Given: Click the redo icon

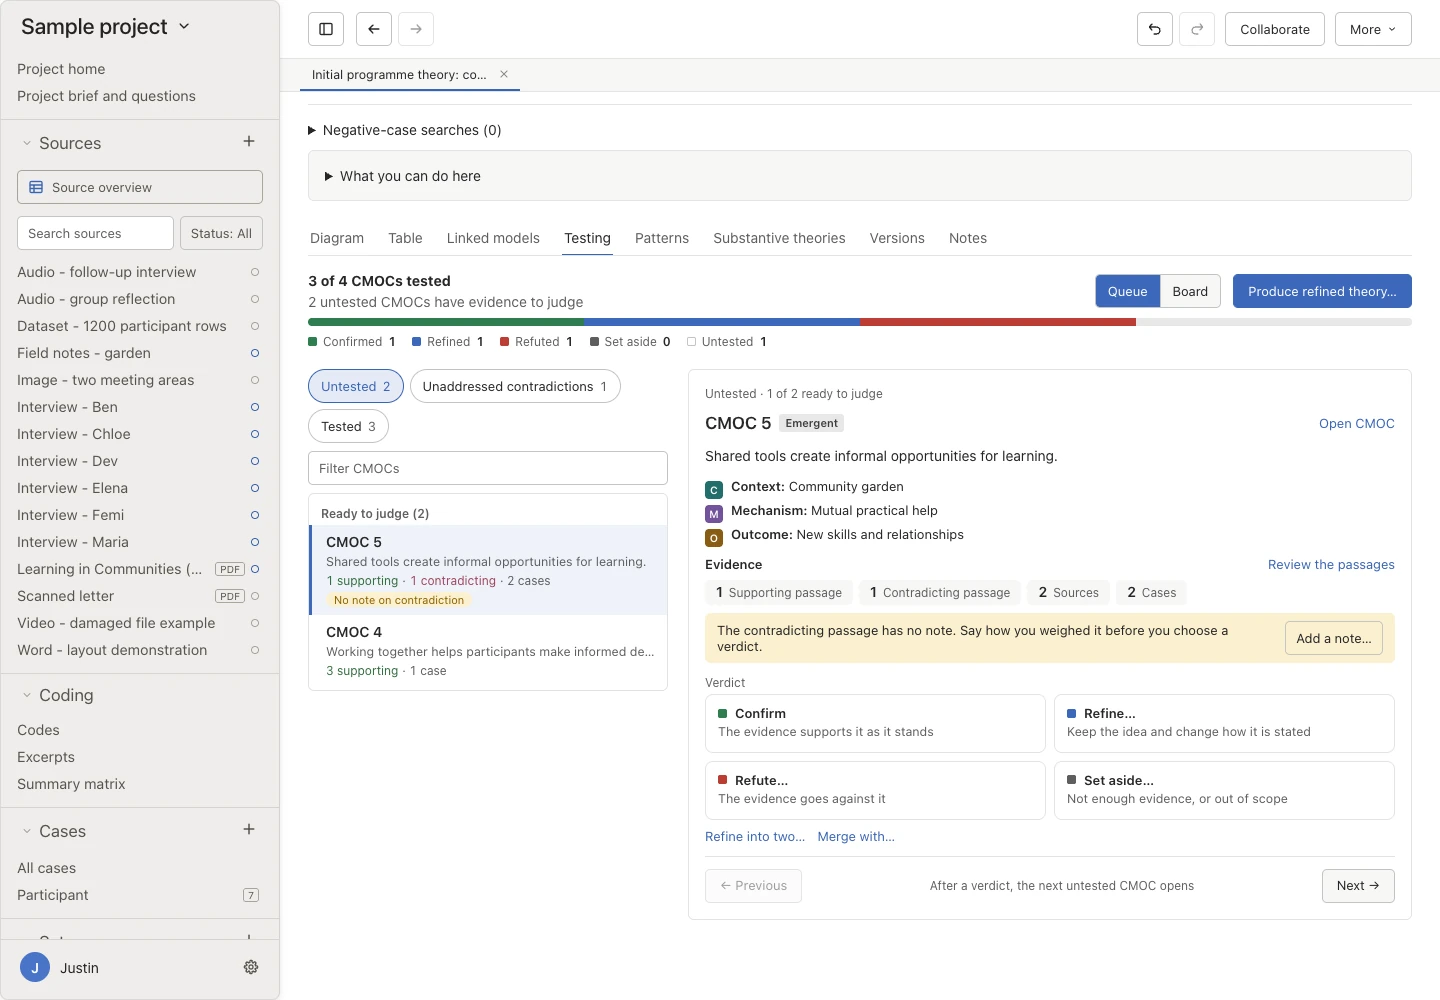Looking at the screenshot, I should click(1197, 29).
